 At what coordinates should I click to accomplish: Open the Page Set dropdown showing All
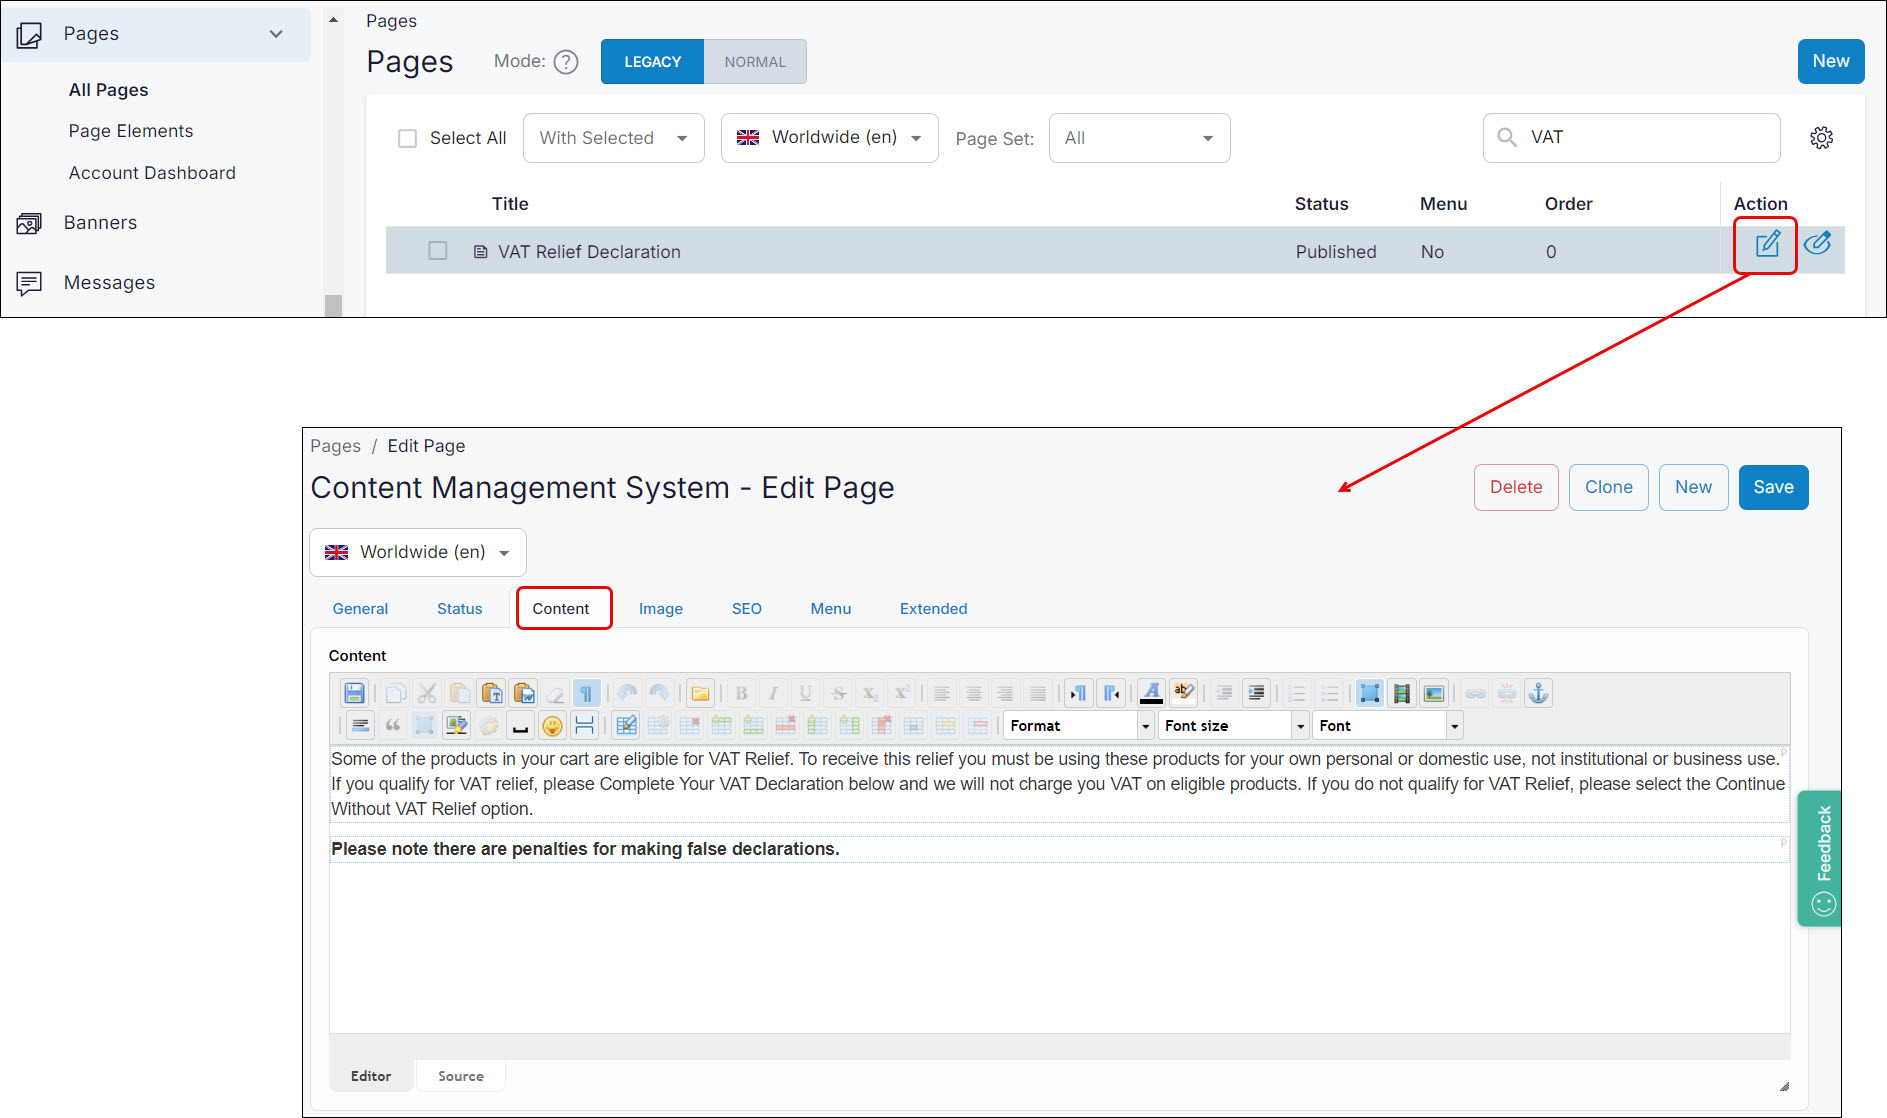click(1139, 138)
